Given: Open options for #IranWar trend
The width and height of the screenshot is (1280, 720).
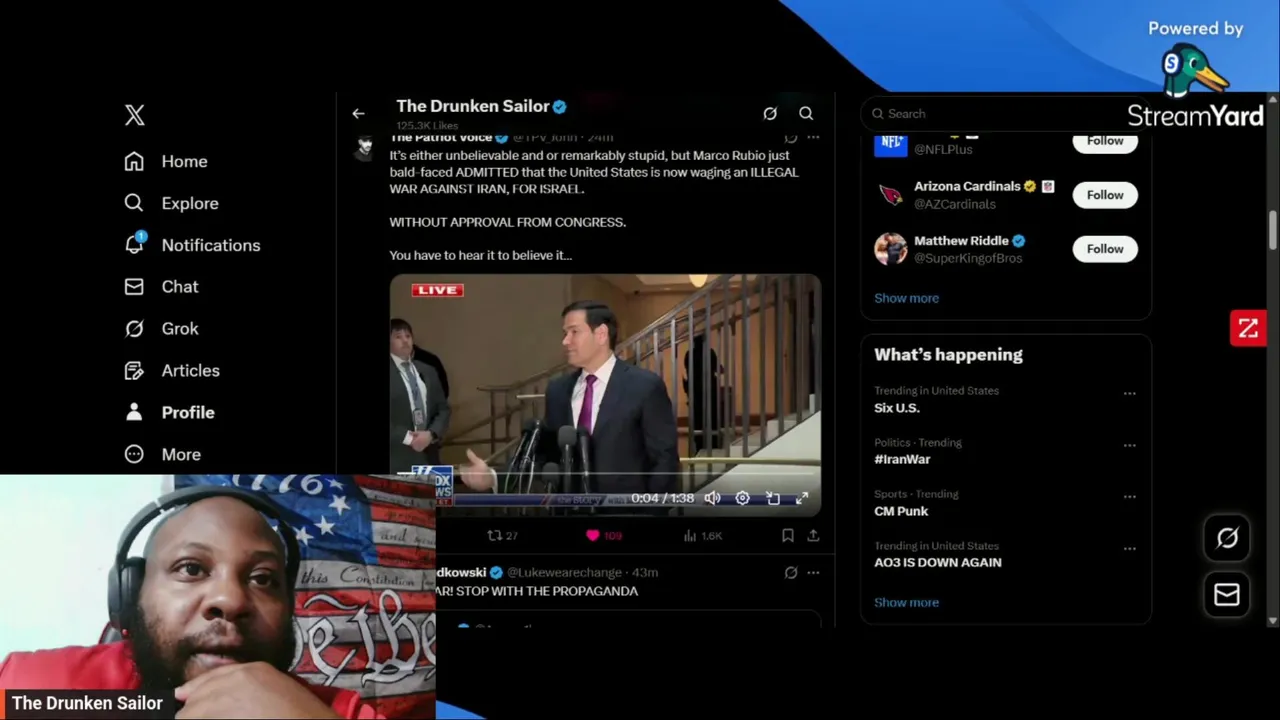Looking at the screenshot, I should coord(1129,445).
